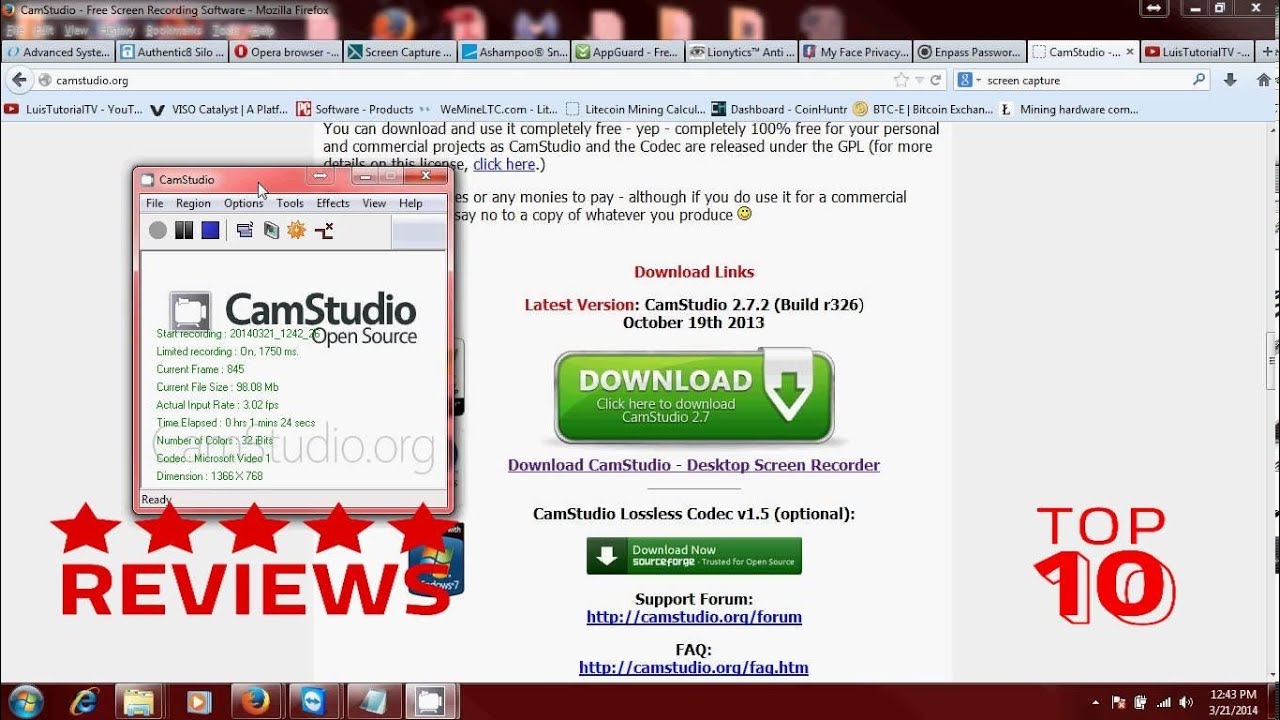Image resolution: width=1280 pixels, height=720 pixels.
Task: Switch to Screen Capture tab
Action: (x=400, y=52)
